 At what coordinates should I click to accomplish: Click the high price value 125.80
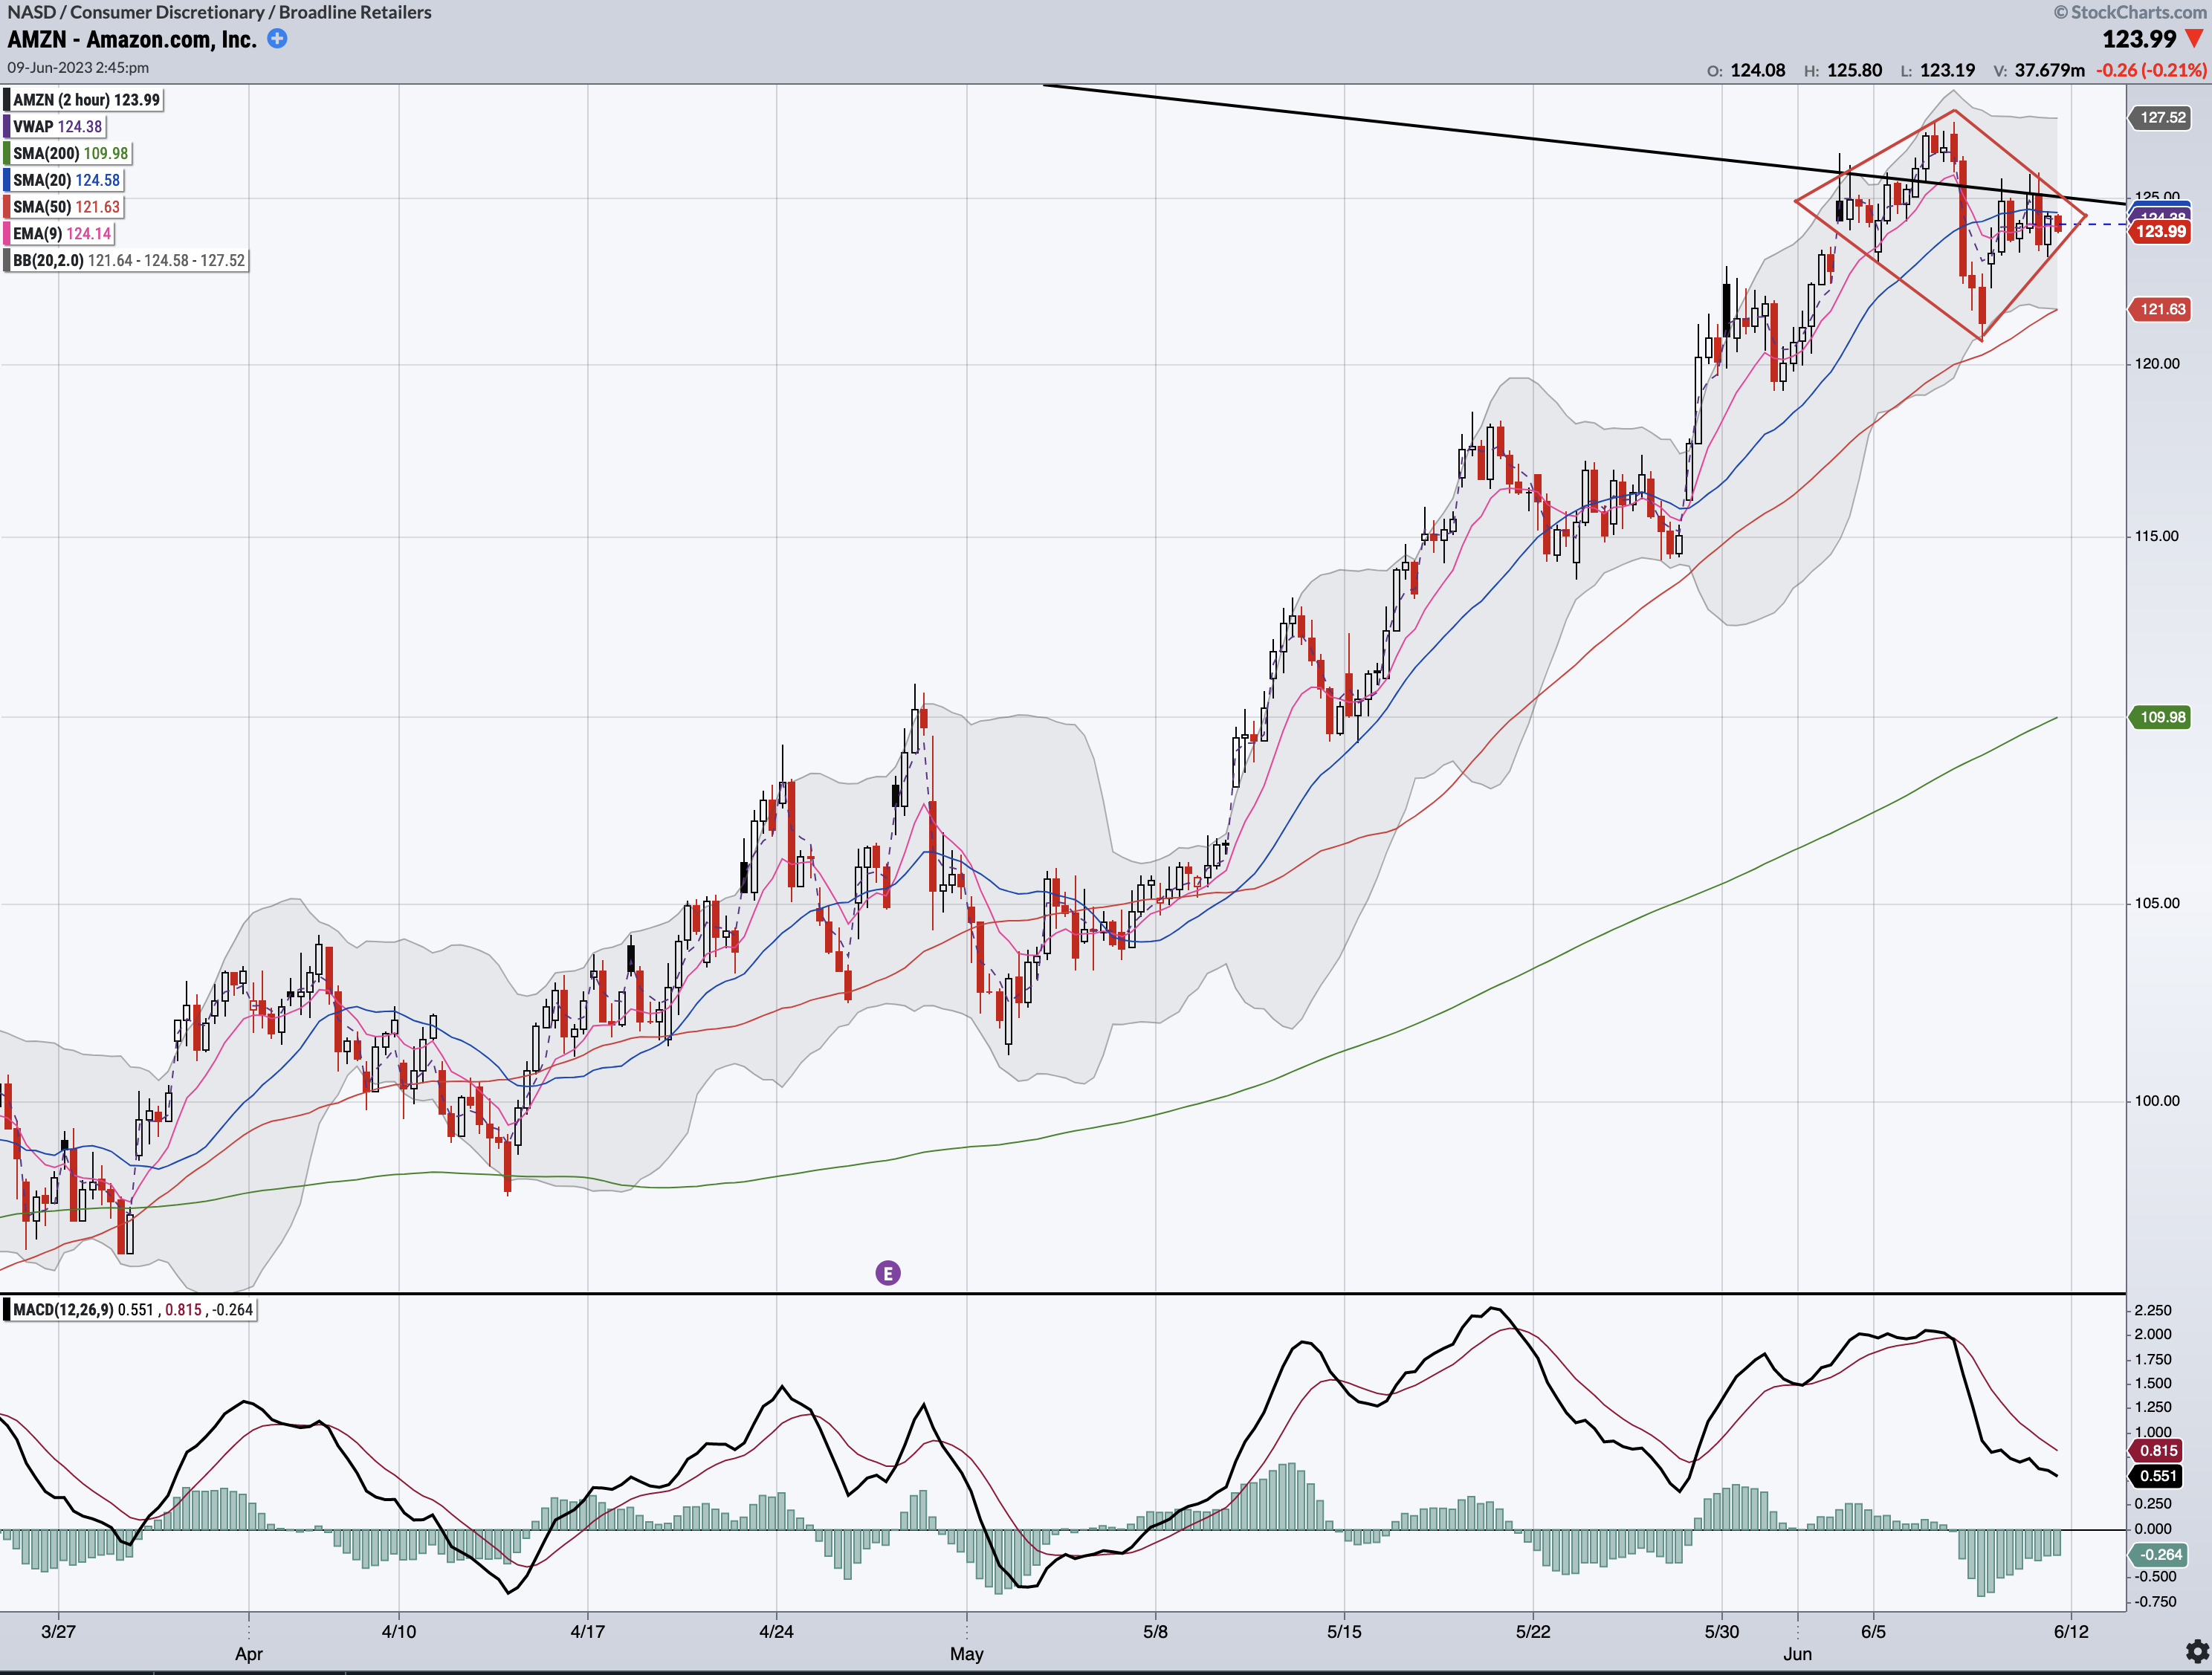[x=1854, y=70]
